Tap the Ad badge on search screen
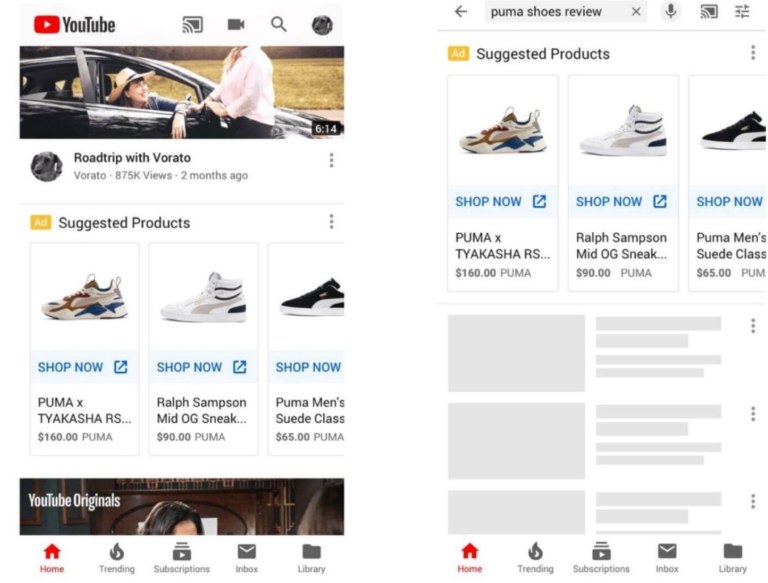Viewport: 768px width, 583px height. (458, 53)
